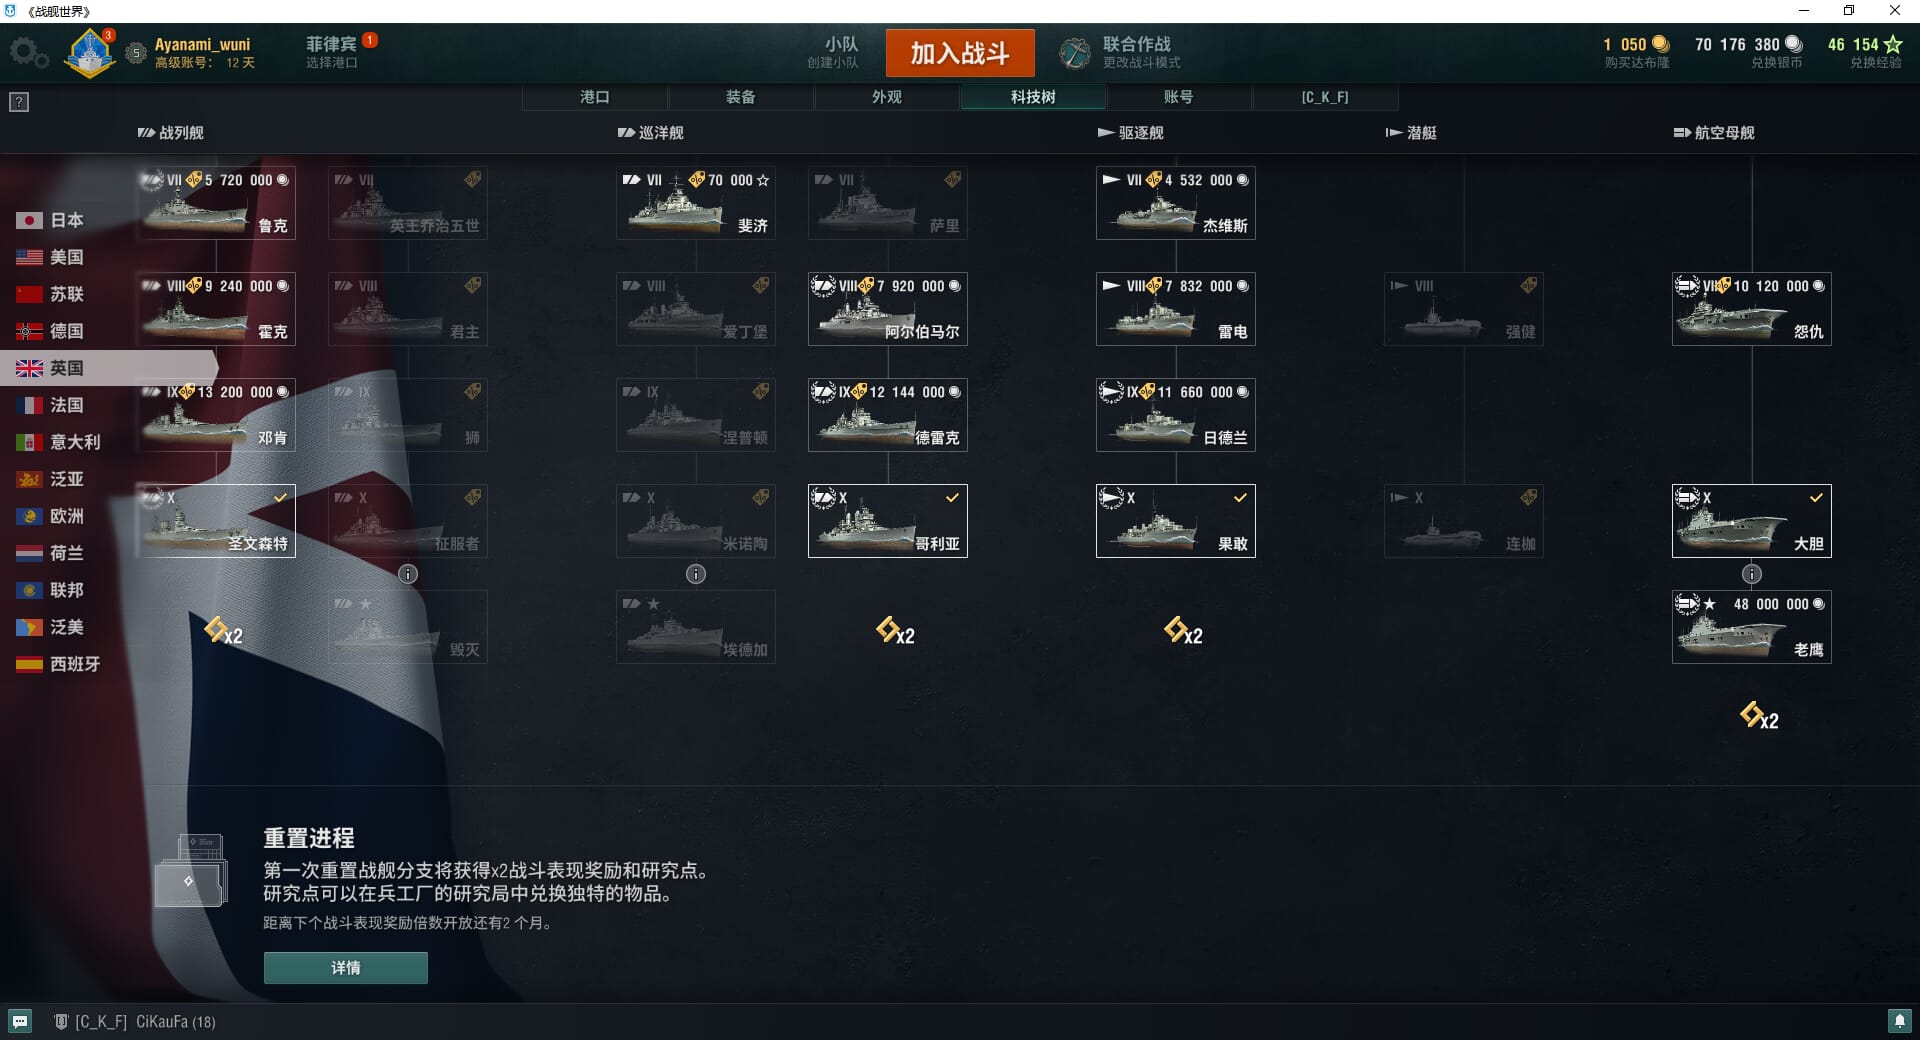
Task: Click the info icon below 征服者
Action: (x=408, y=574)
